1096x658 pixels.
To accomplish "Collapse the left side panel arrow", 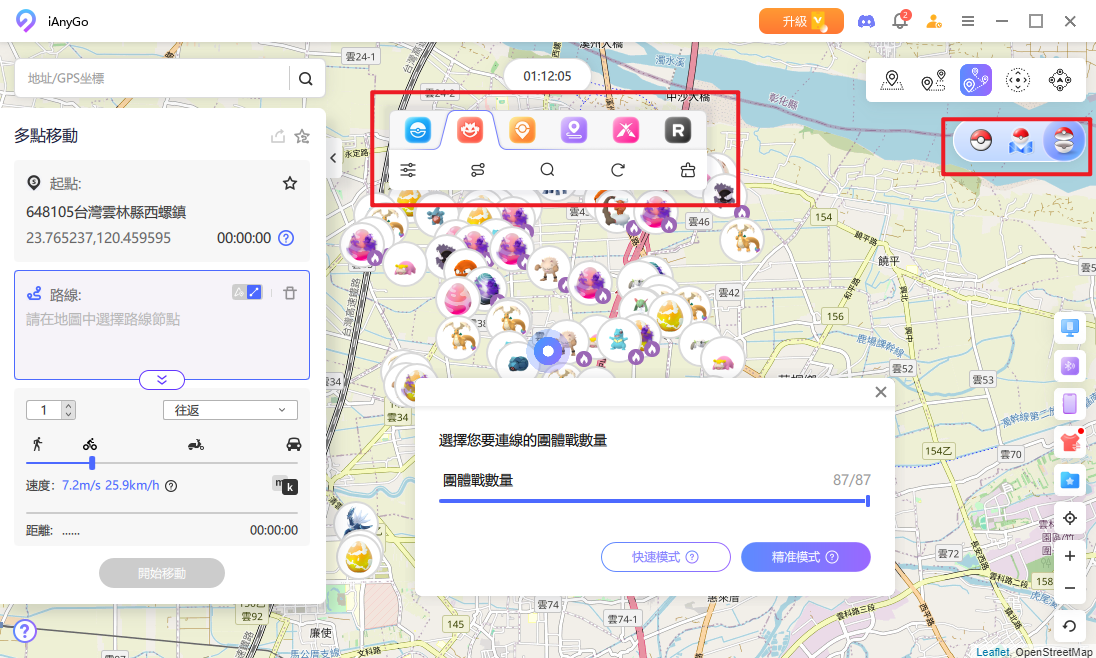I will [x=333, y=158].
